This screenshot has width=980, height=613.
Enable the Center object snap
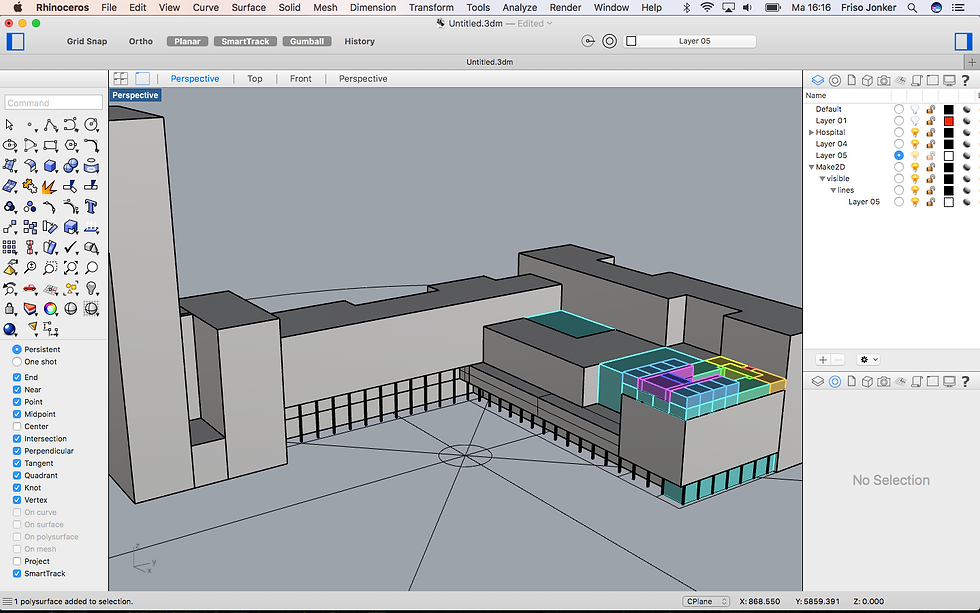click(x=17, y=426)
